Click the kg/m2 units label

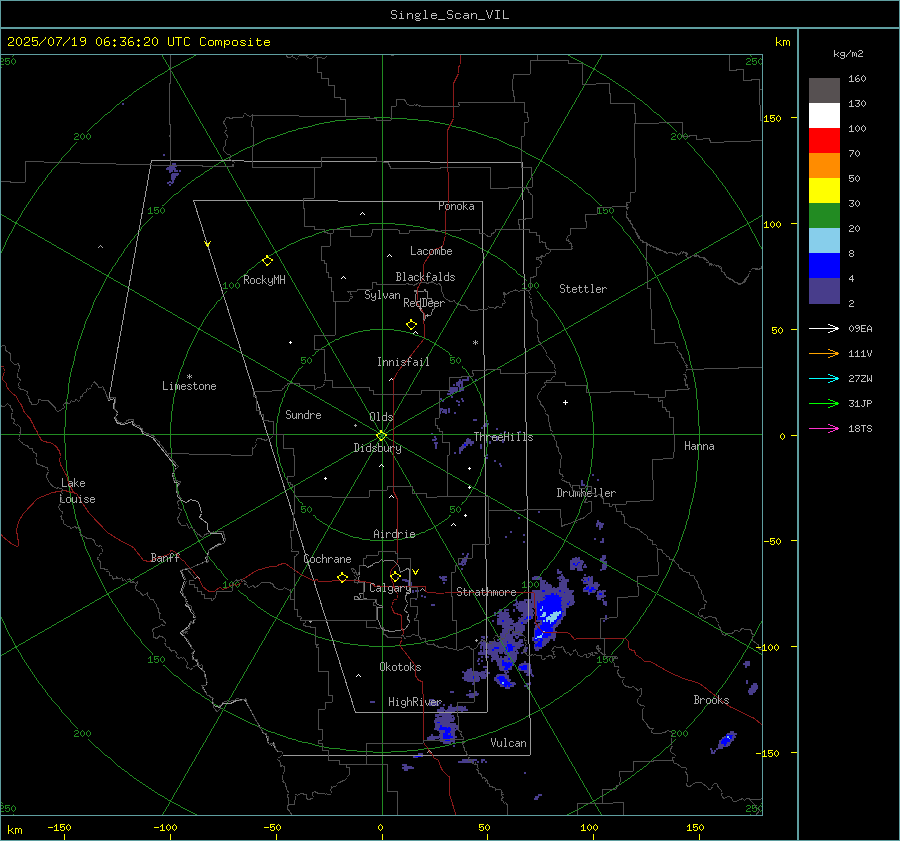848,54
